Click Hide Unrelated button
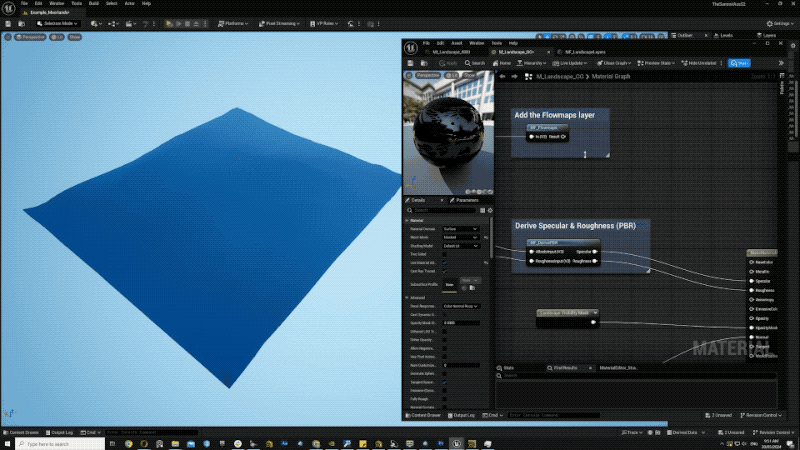Image resolution: width=800 pixels, height=450 pixels. 698,63
